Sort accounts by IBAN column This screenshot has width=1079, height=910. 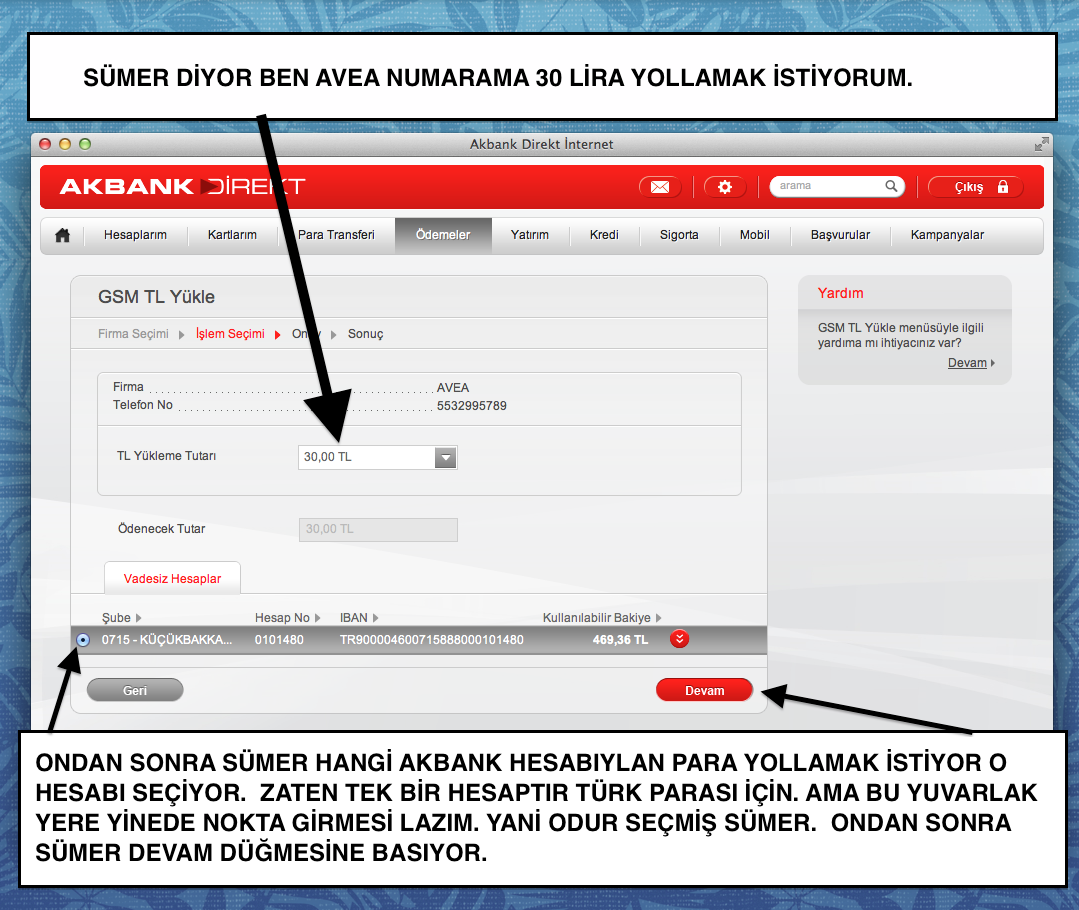tap(359, 617)
